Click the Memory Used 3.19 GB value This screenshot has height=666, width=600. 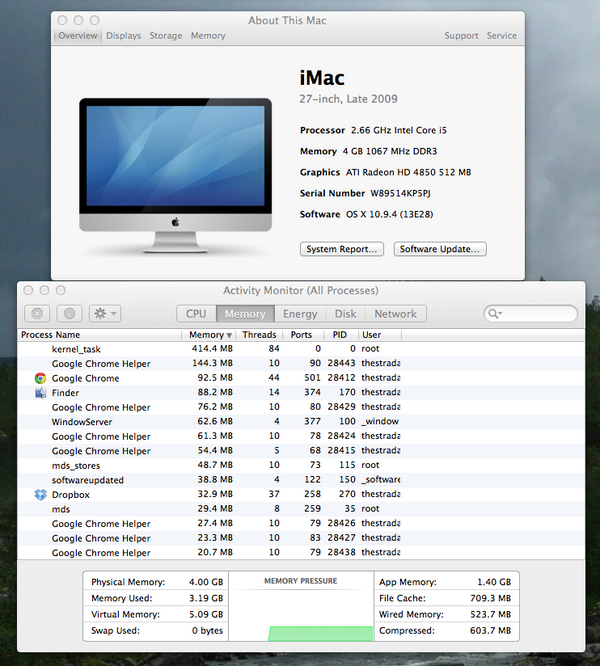pos(206,598)
